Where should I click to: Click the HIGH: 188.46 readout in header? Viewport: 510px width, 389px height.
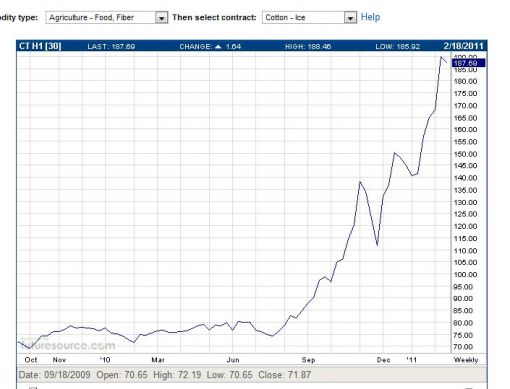pyautogui.click(x=308, y=46)
